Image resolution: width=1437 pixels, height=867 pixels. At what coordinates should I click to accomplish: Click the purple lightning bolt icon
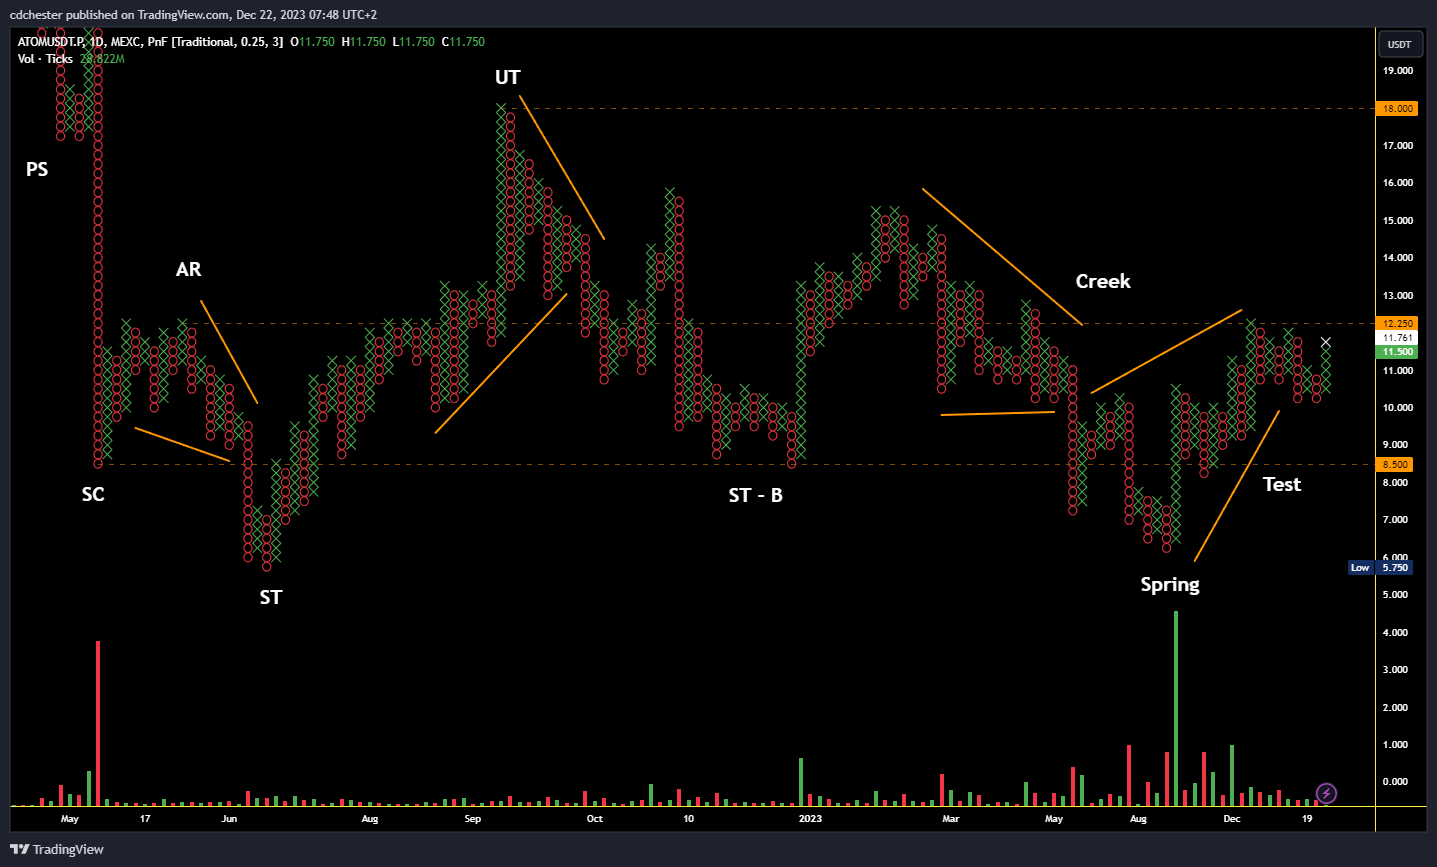[1326, 794]
